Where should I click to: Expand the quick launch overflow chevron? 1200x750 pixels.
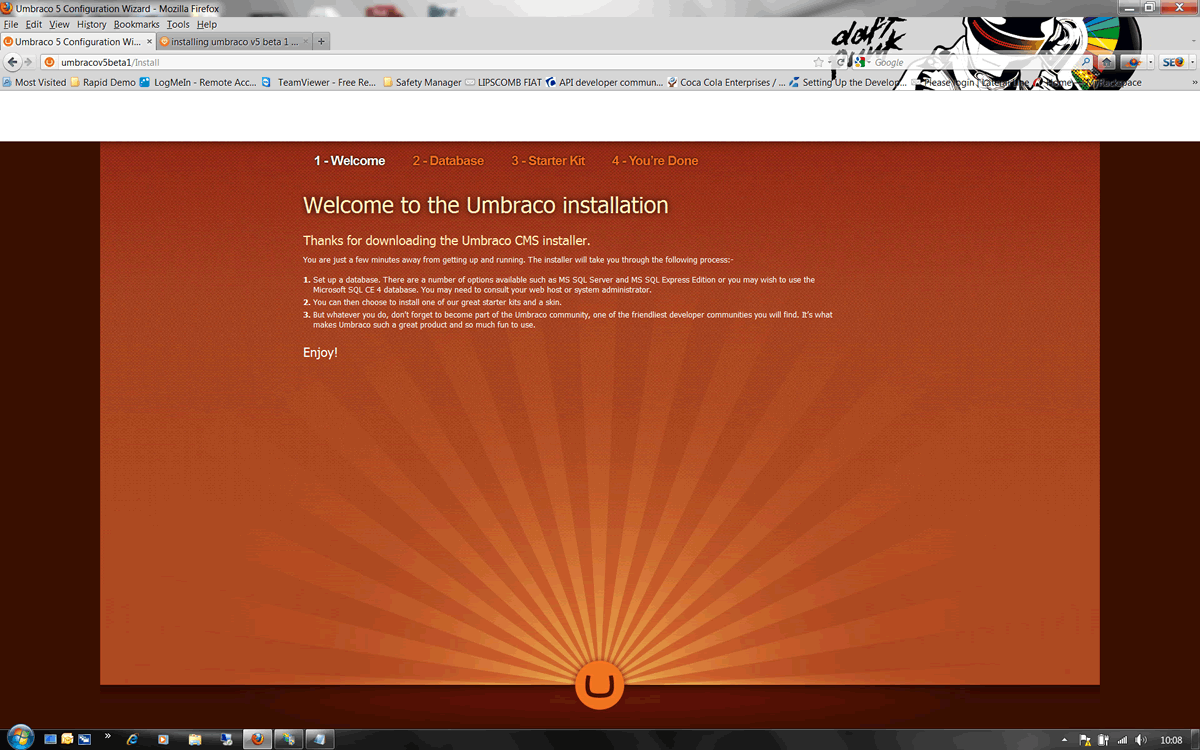107,737
